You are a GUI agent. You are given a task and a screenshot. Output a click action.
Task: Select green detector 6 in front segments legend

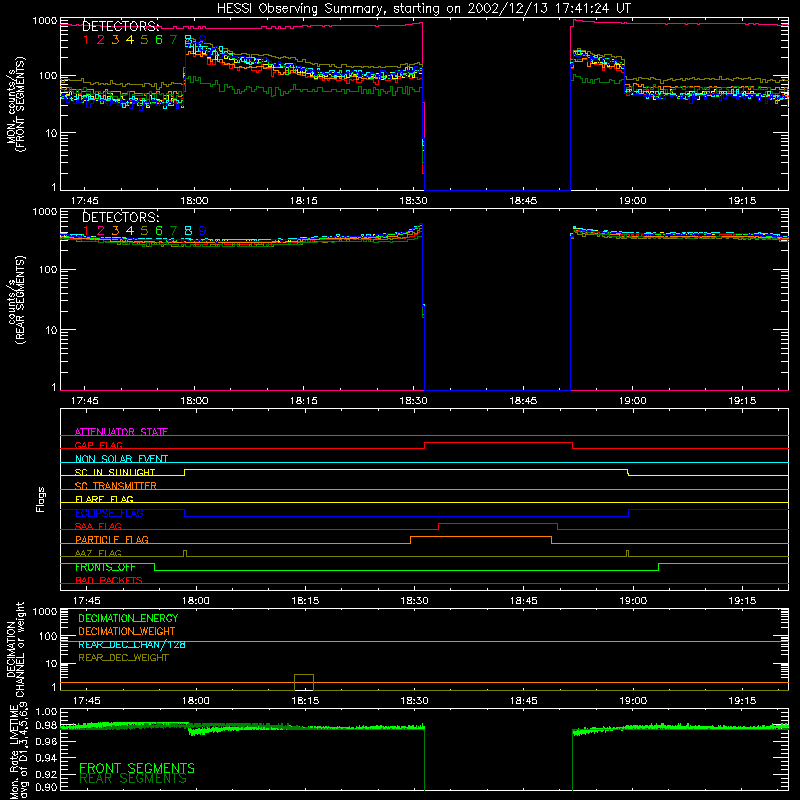(x=159, y=40)
